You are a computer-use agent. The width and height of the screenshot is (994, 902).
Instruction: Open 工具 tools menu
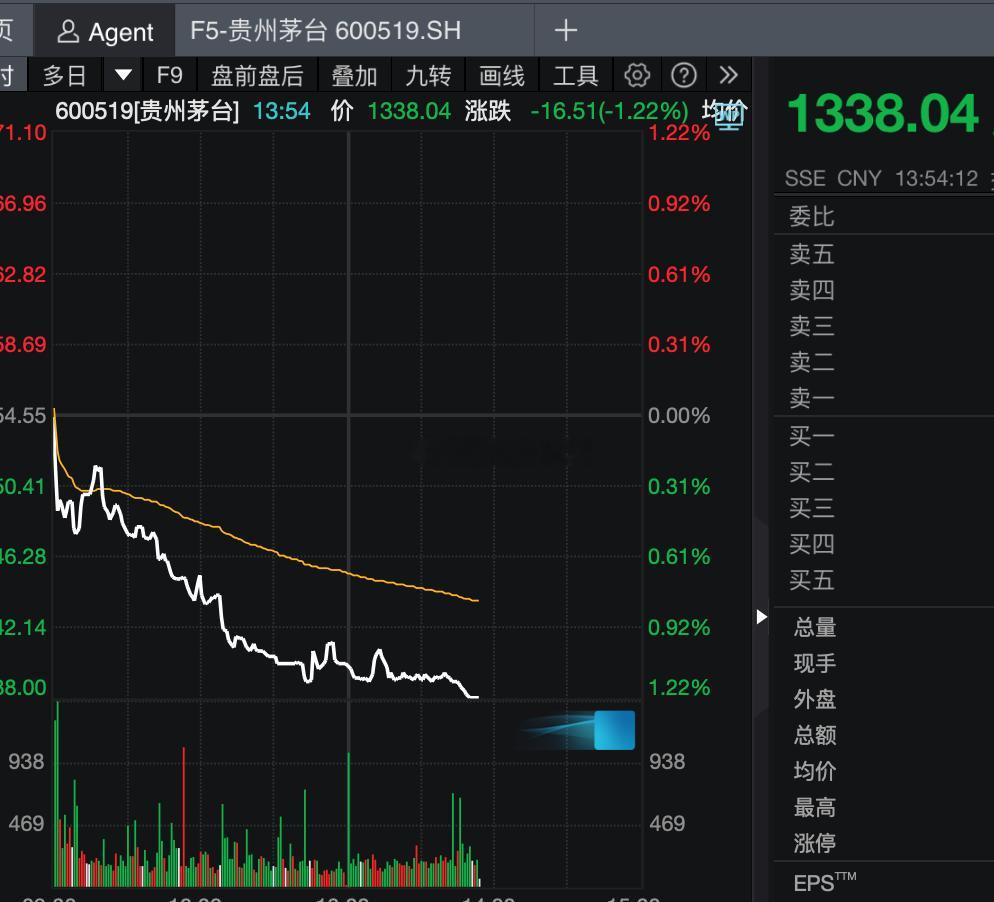(x=576, y=75)
